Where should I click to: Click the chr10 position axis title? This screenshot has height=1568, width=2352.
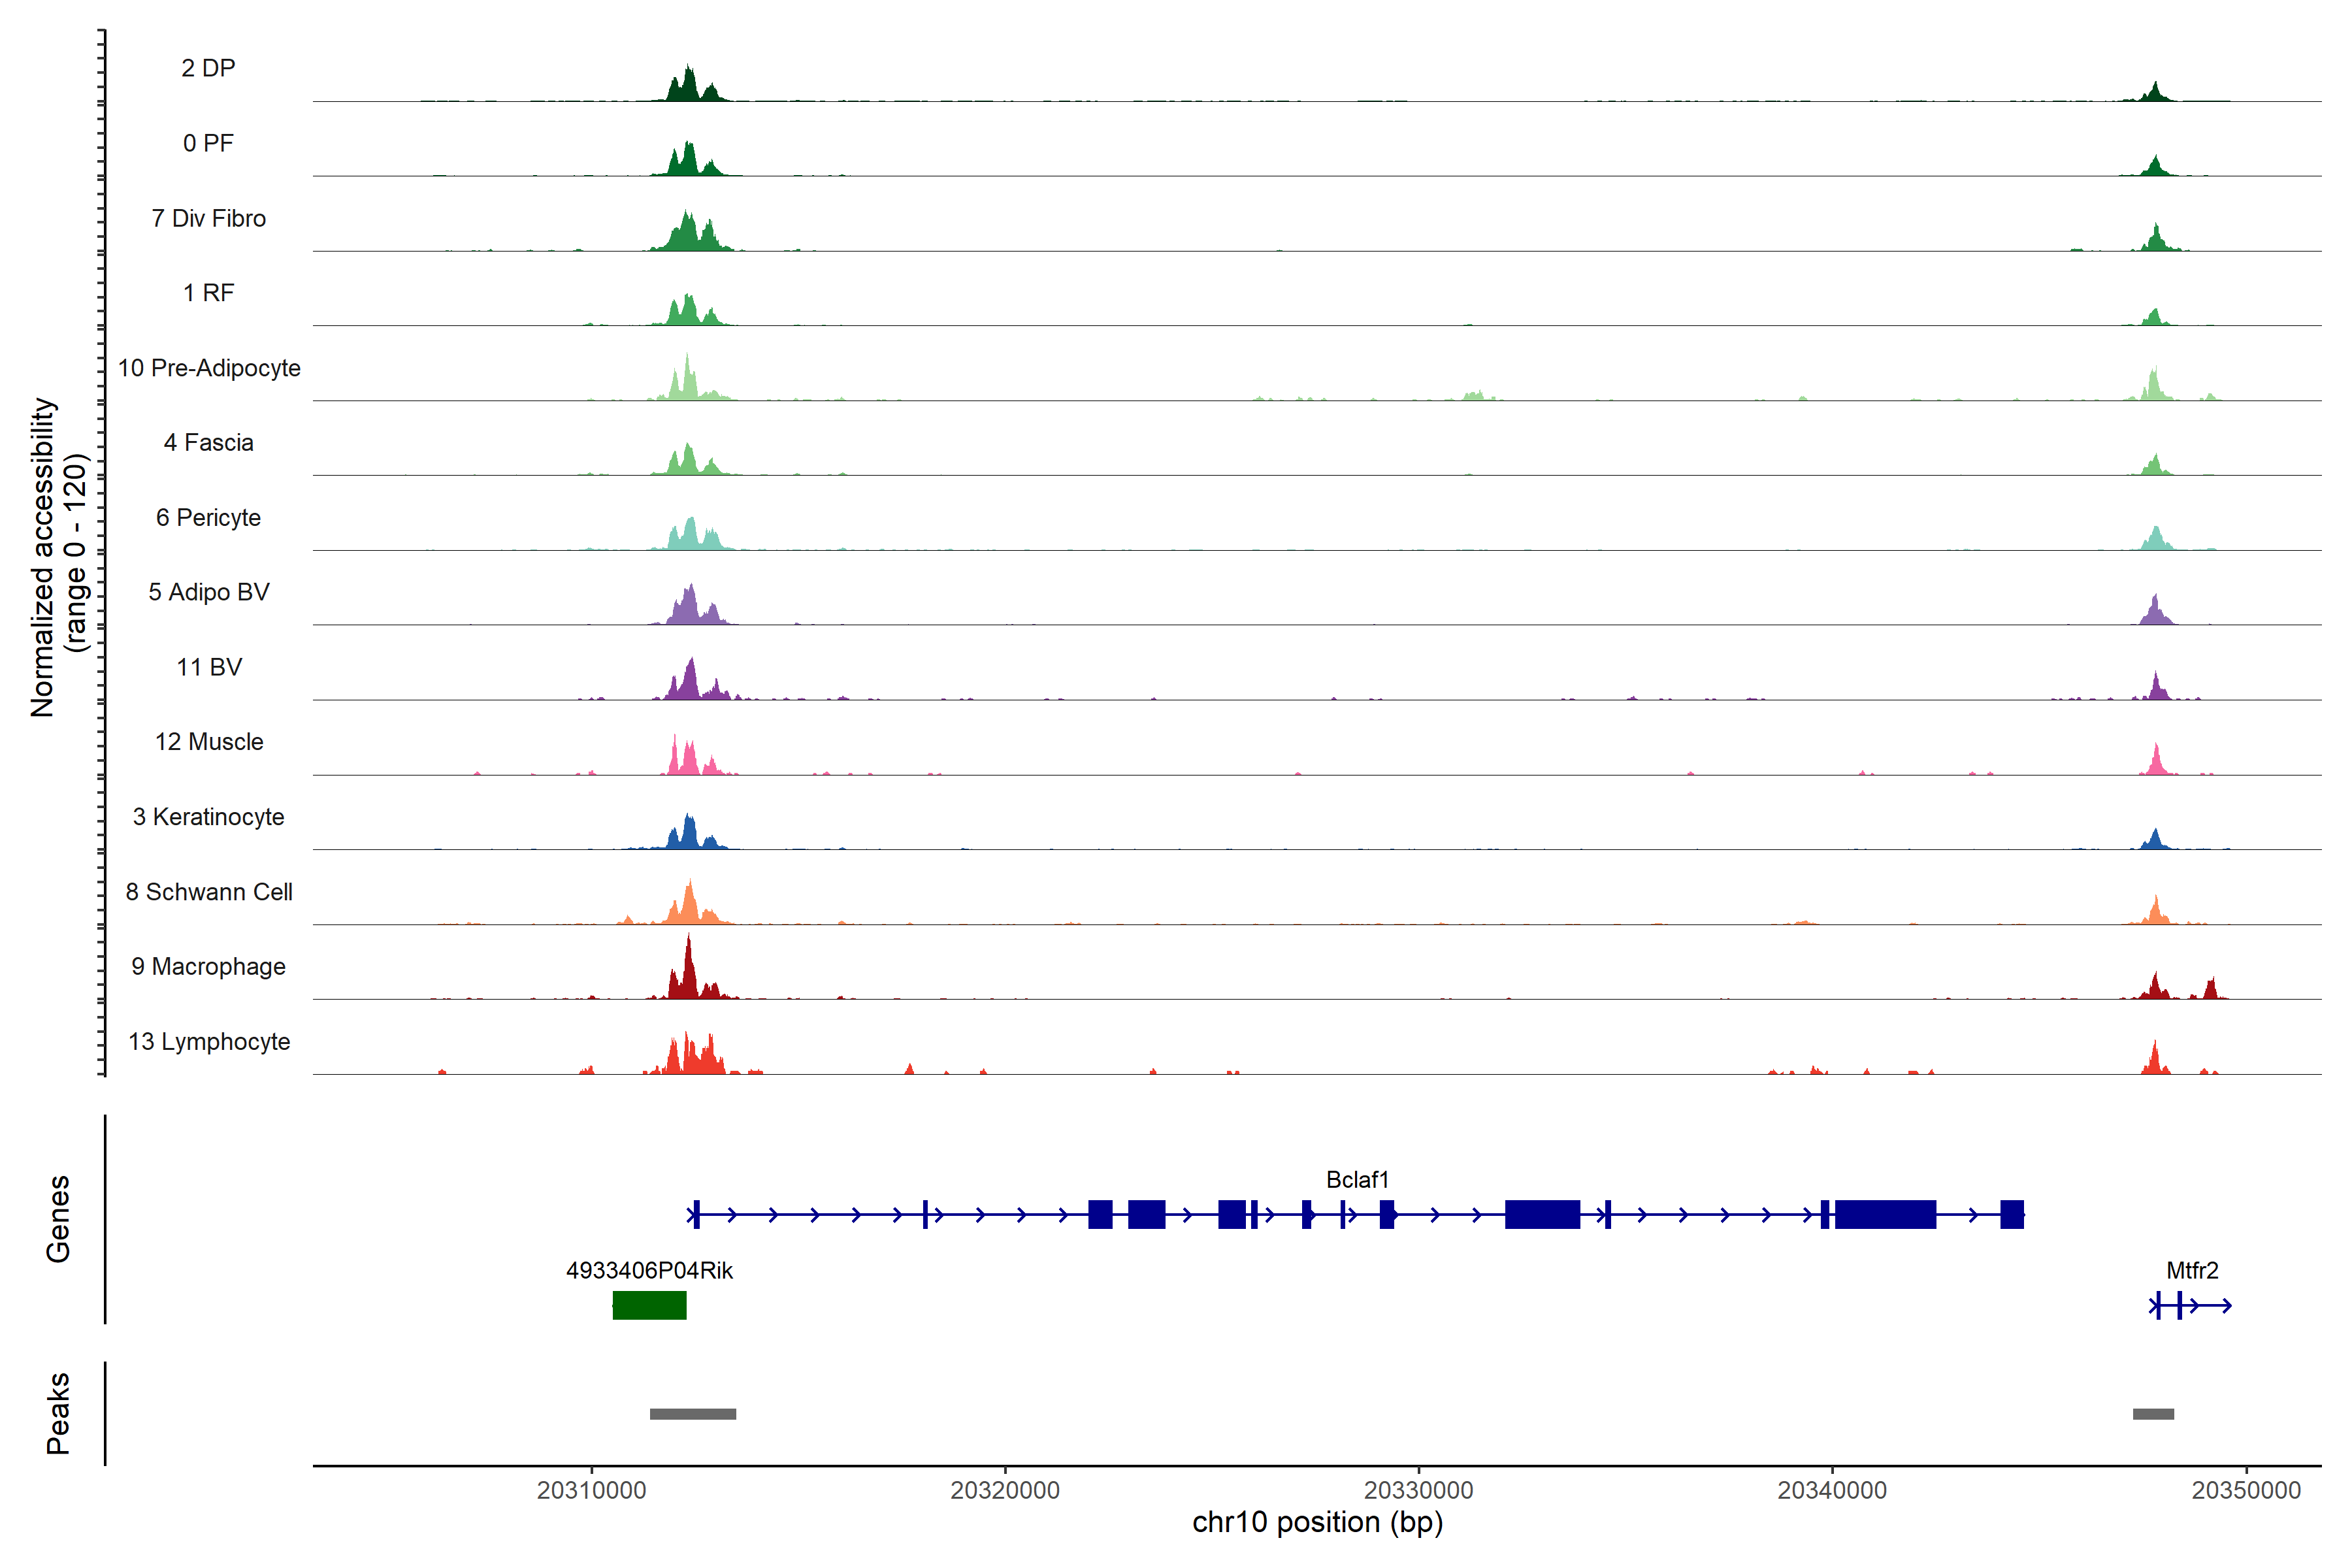(1317, 1523)
